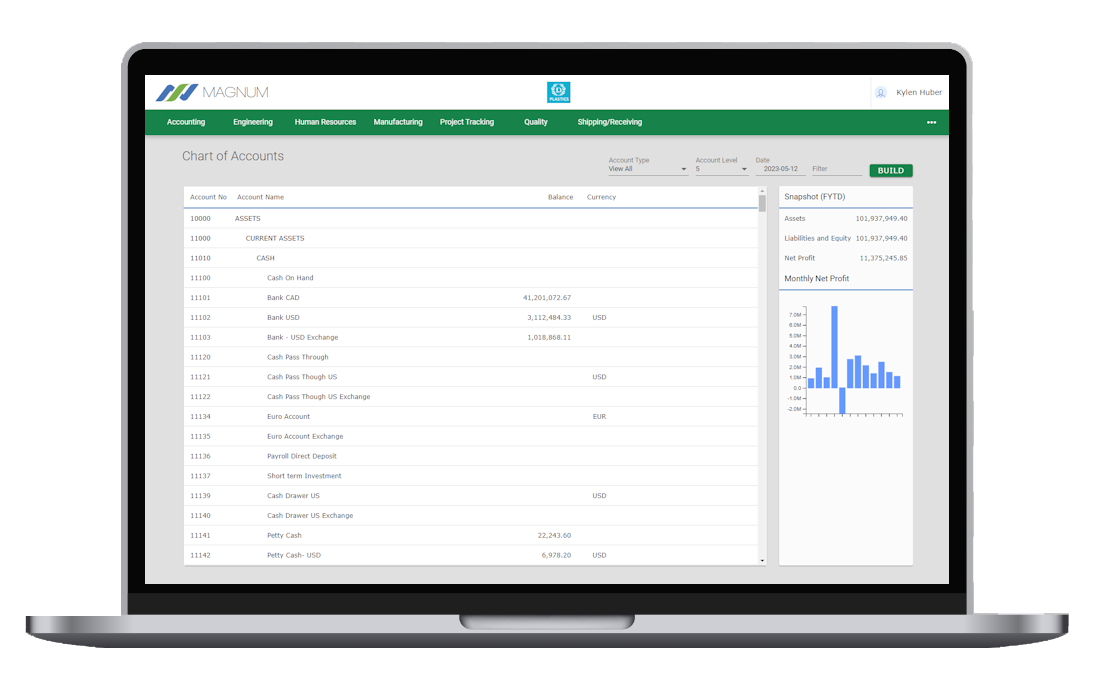The width and height of the screenshot is (1103, 682).
Task: Click the scroll down arrow in accounts table
Action: pyautogui.click(x=762, y=560)
